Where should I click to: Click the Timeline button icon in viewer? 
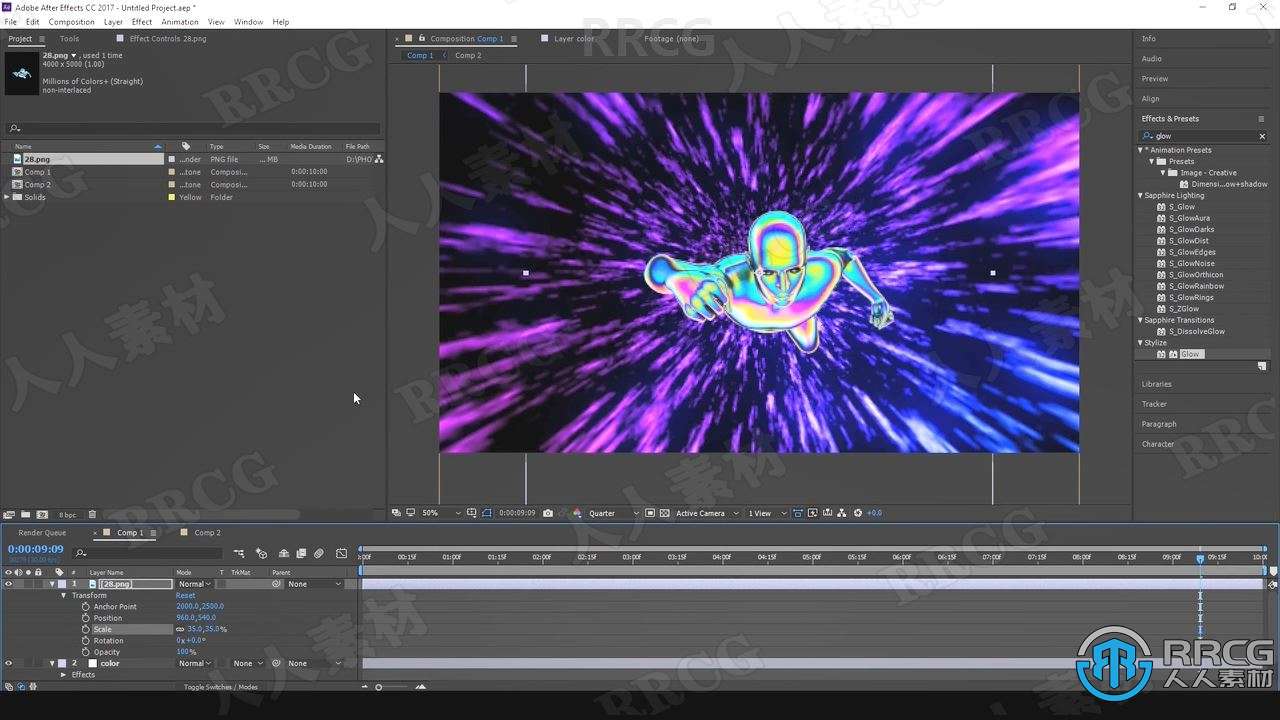[x=826, y=513]
